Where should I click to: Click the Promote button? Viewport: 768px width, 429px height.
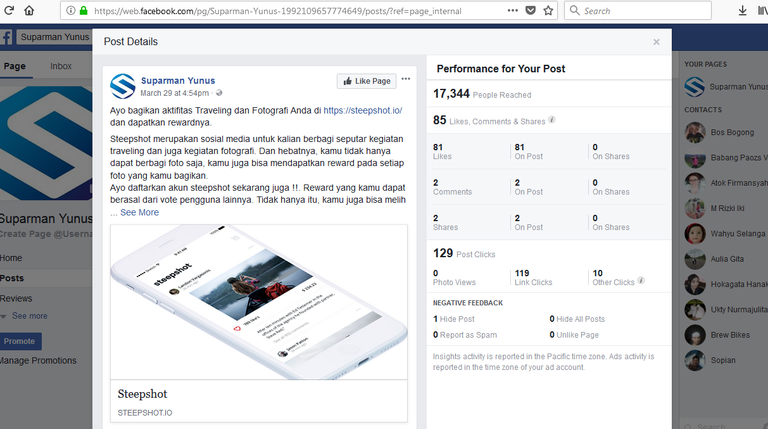(20, 341)
